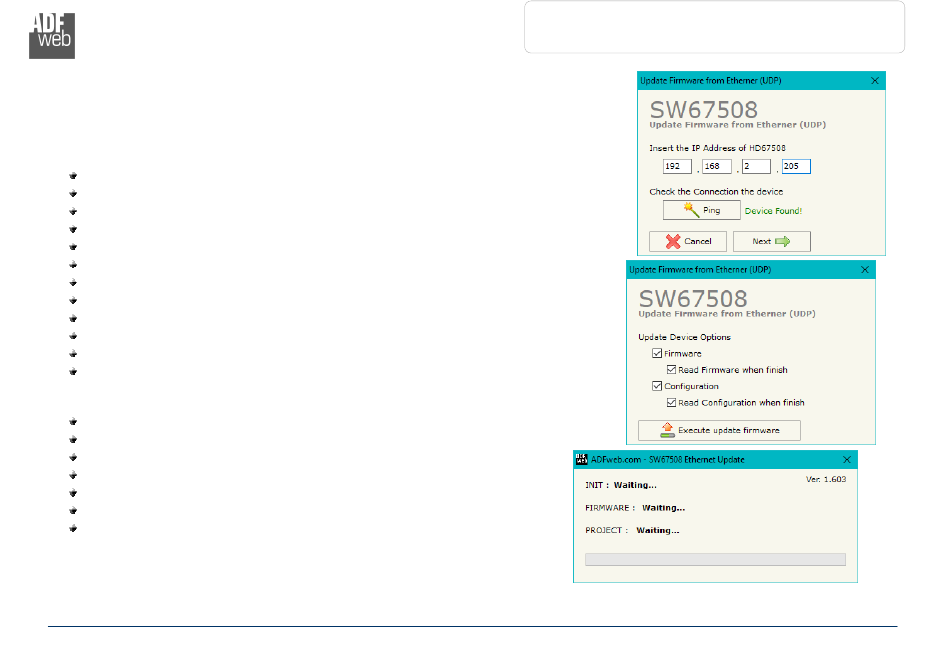Viewport: 950px width, 659px height.
Task: Click the green arrow on Next button
Action: (x=783, y=241)
